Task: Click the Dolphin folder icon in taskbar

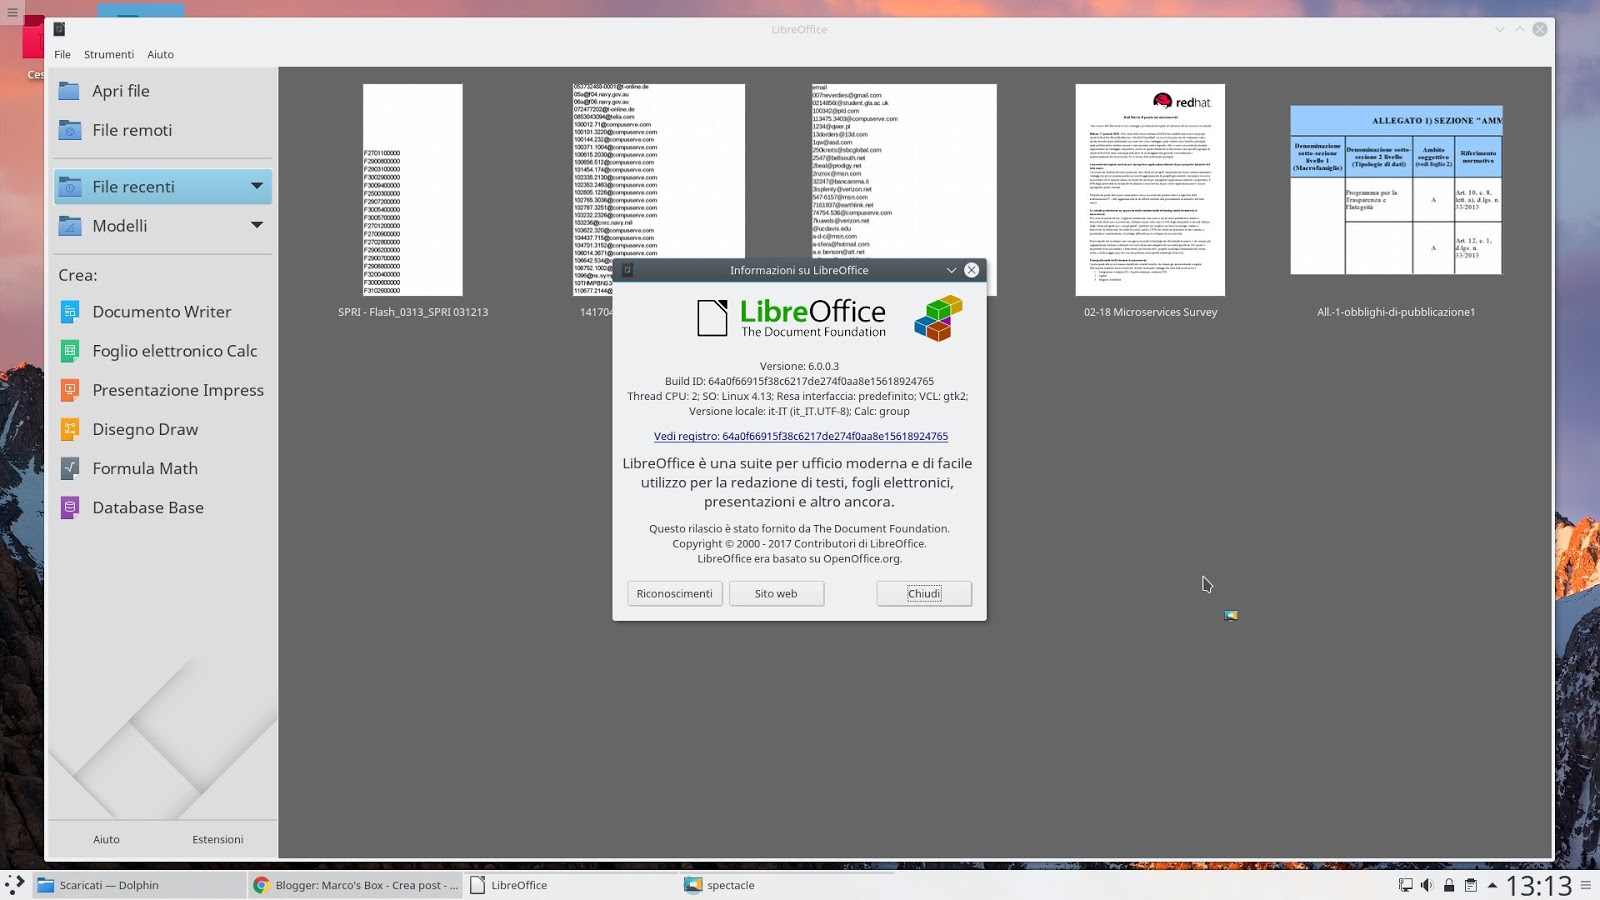Action: coord(45,885)
